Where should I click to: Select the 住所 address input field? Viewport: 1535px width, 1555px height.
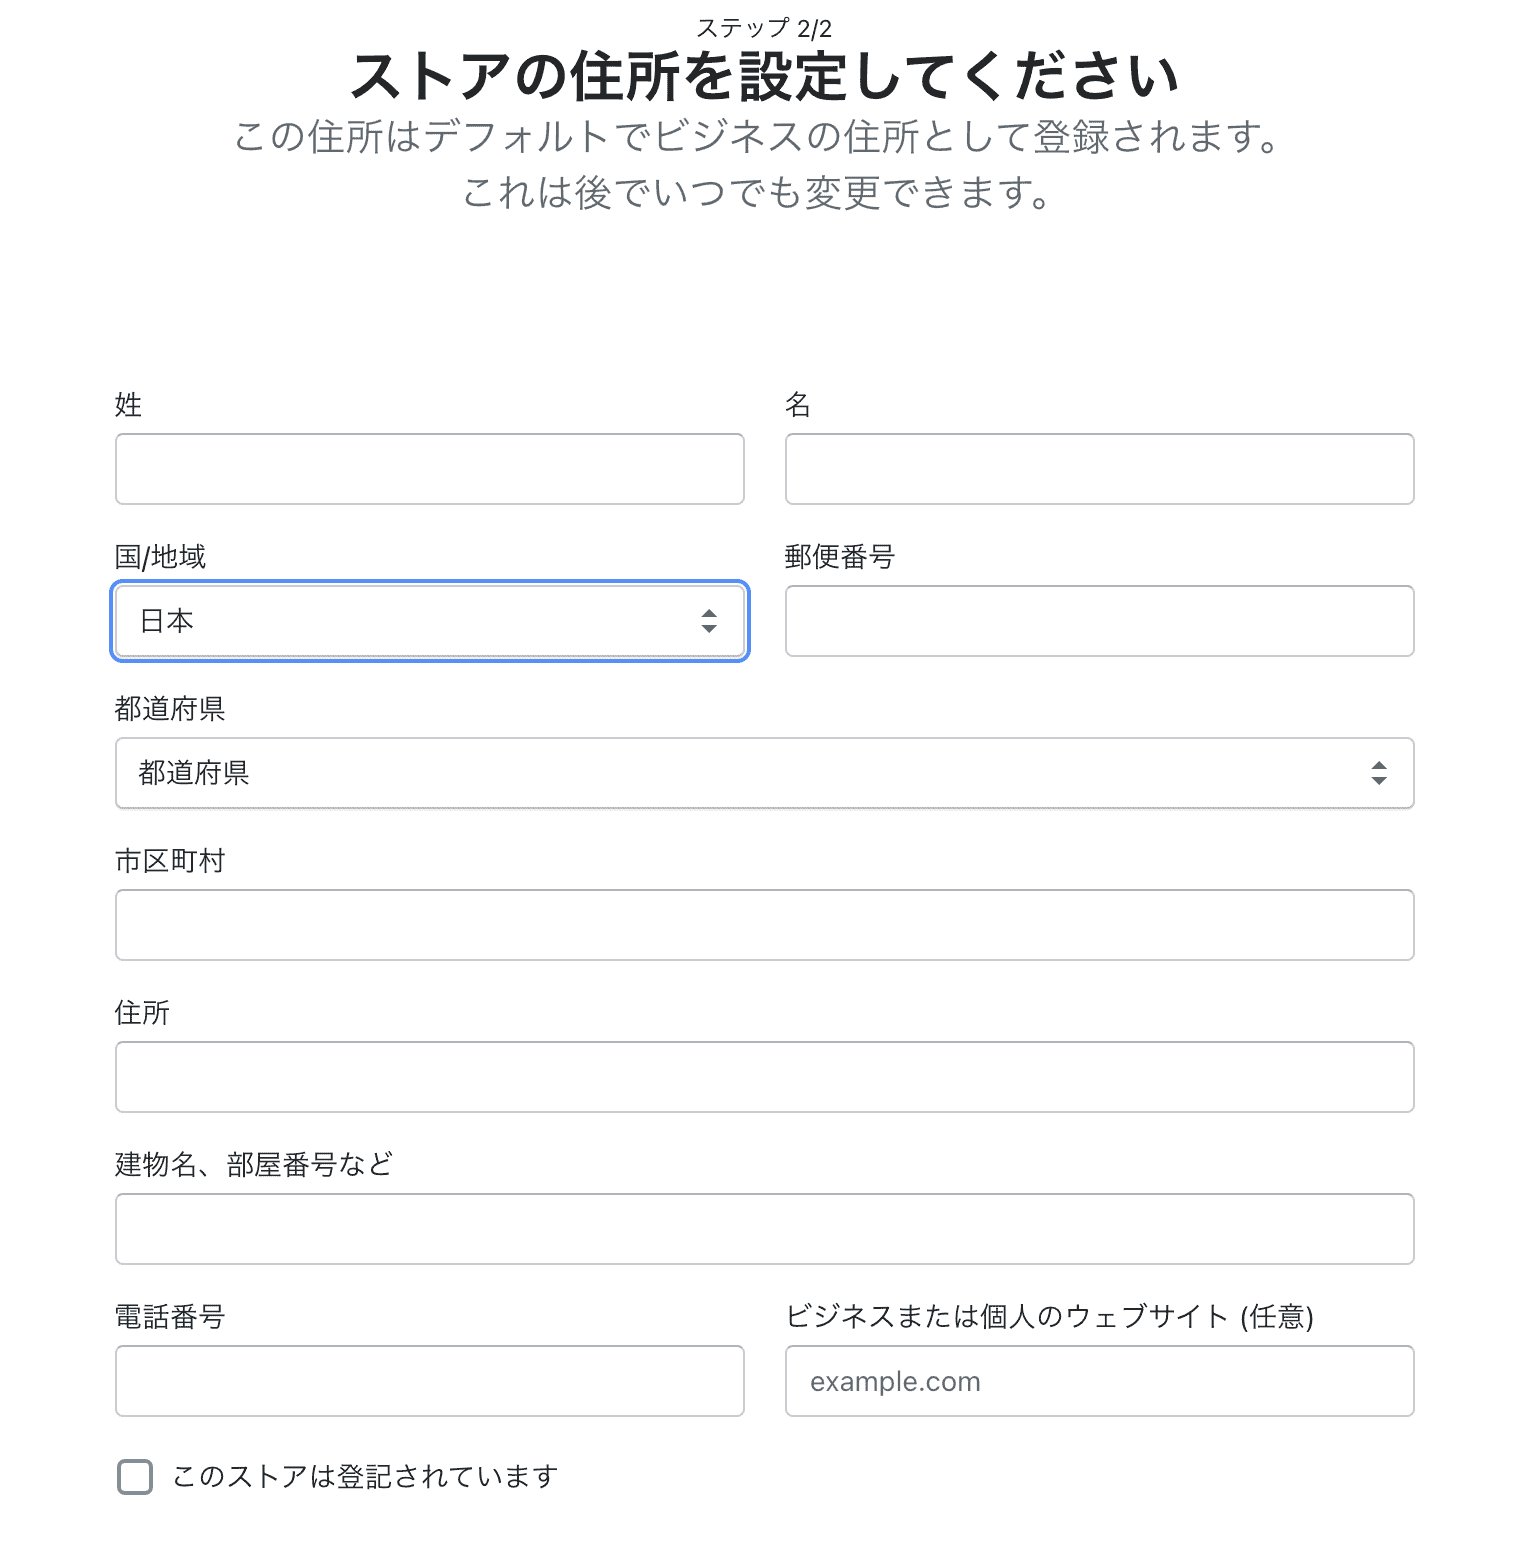coord(764,1077)
